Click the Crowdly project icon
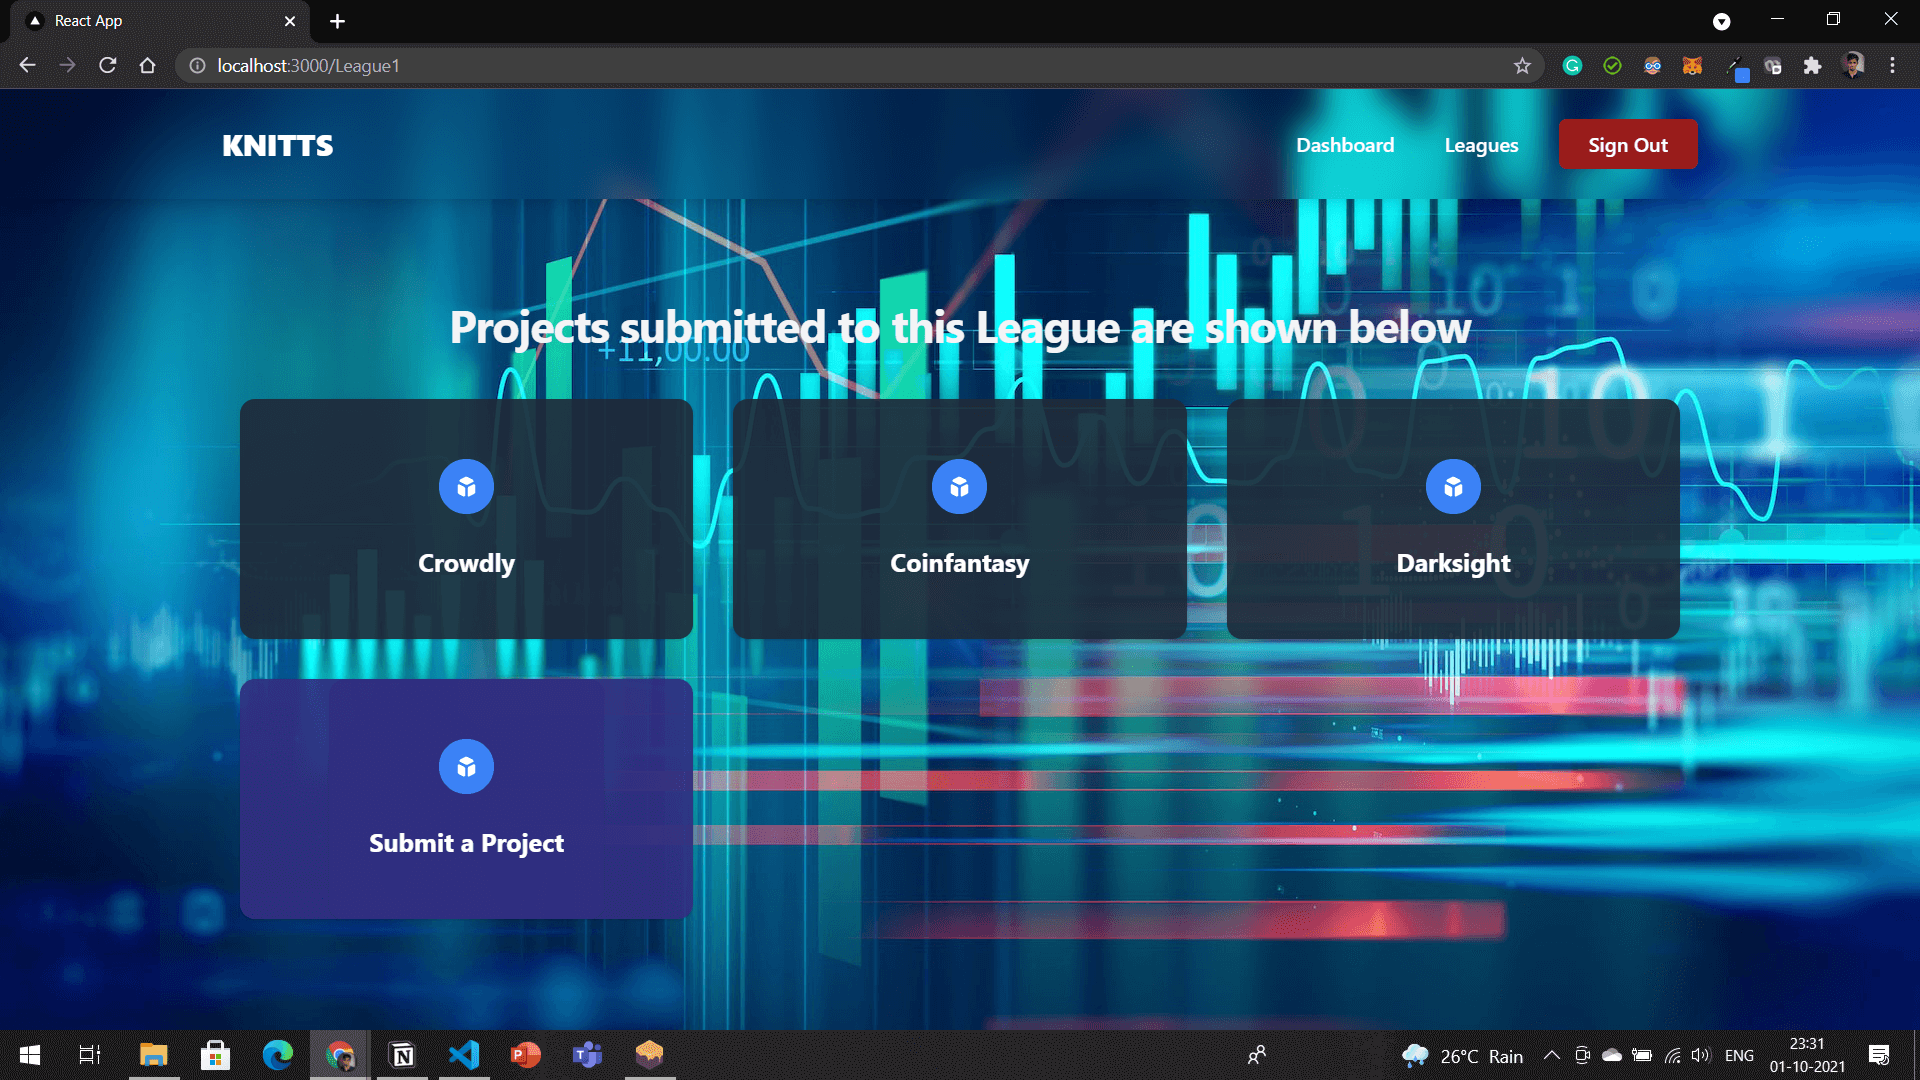 tap(465, 485)
